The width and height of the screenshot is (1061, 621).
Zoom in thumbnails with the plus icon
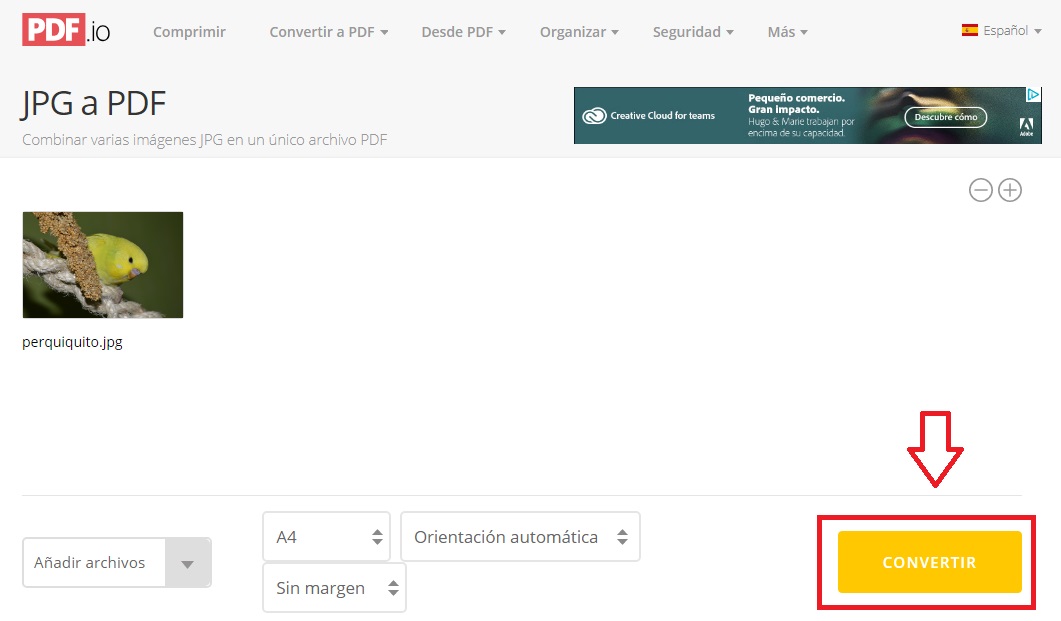1009,189
